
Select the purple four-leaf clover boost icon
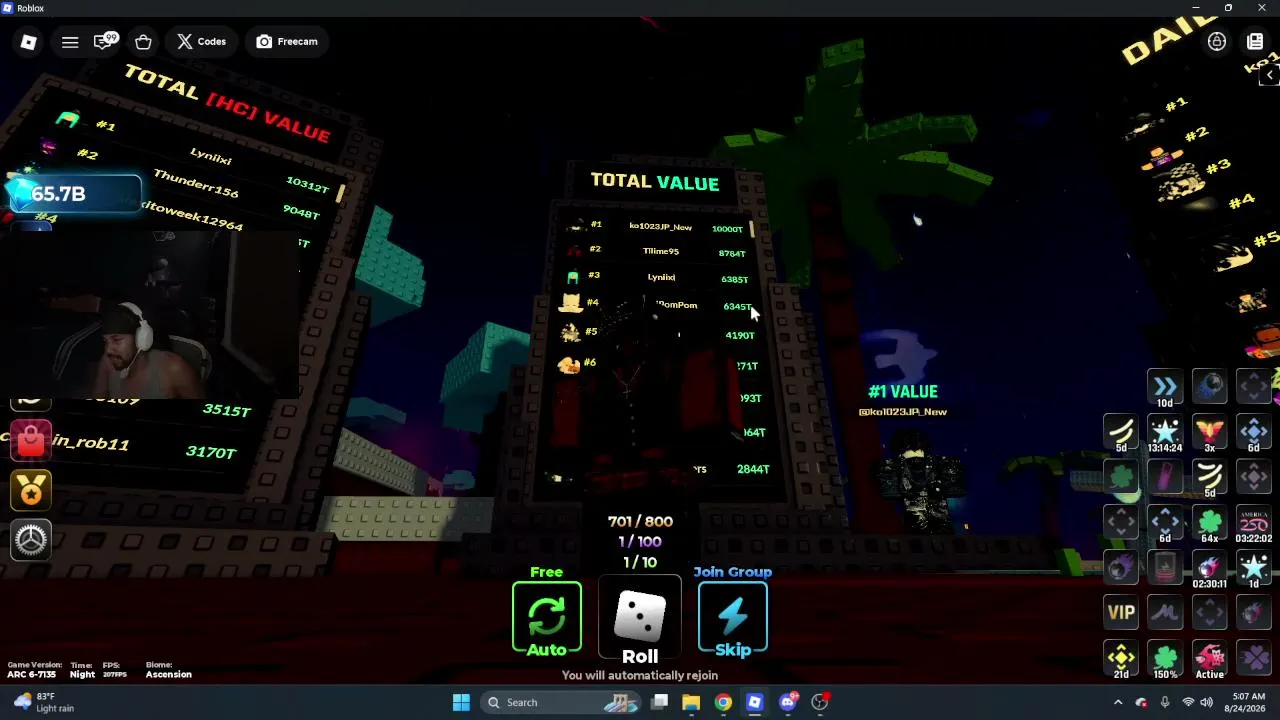(x=1253, y=658)
